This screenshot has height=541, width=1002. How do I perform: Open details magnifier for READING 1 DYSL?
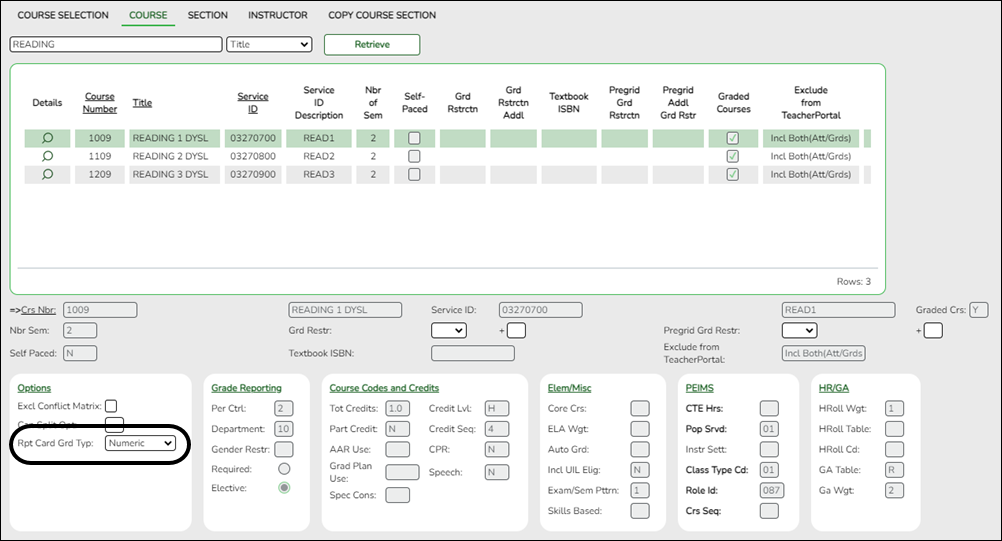coord(47,138)
